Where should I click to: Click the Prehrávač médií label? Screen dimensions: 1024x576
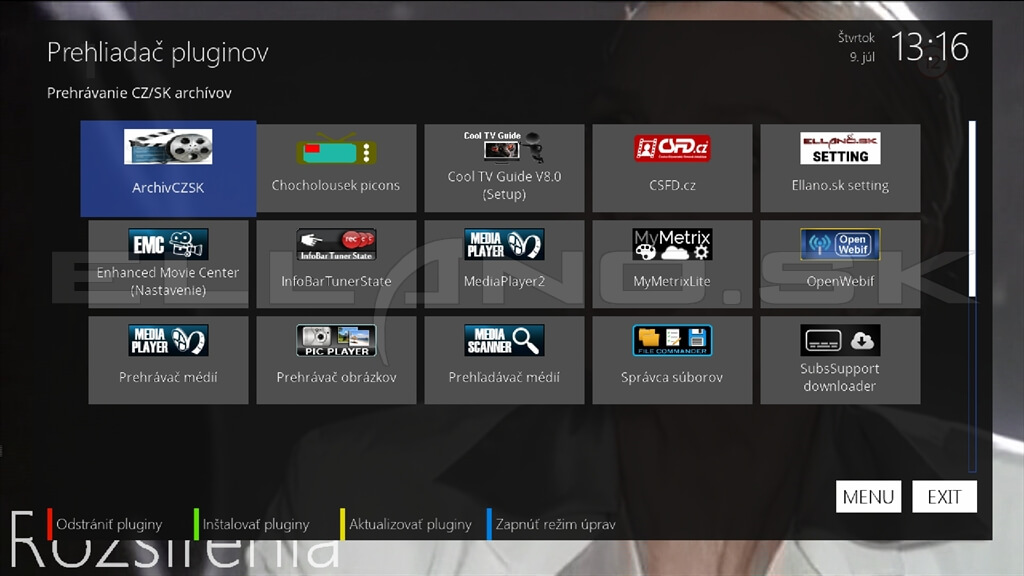coord(168,377)
